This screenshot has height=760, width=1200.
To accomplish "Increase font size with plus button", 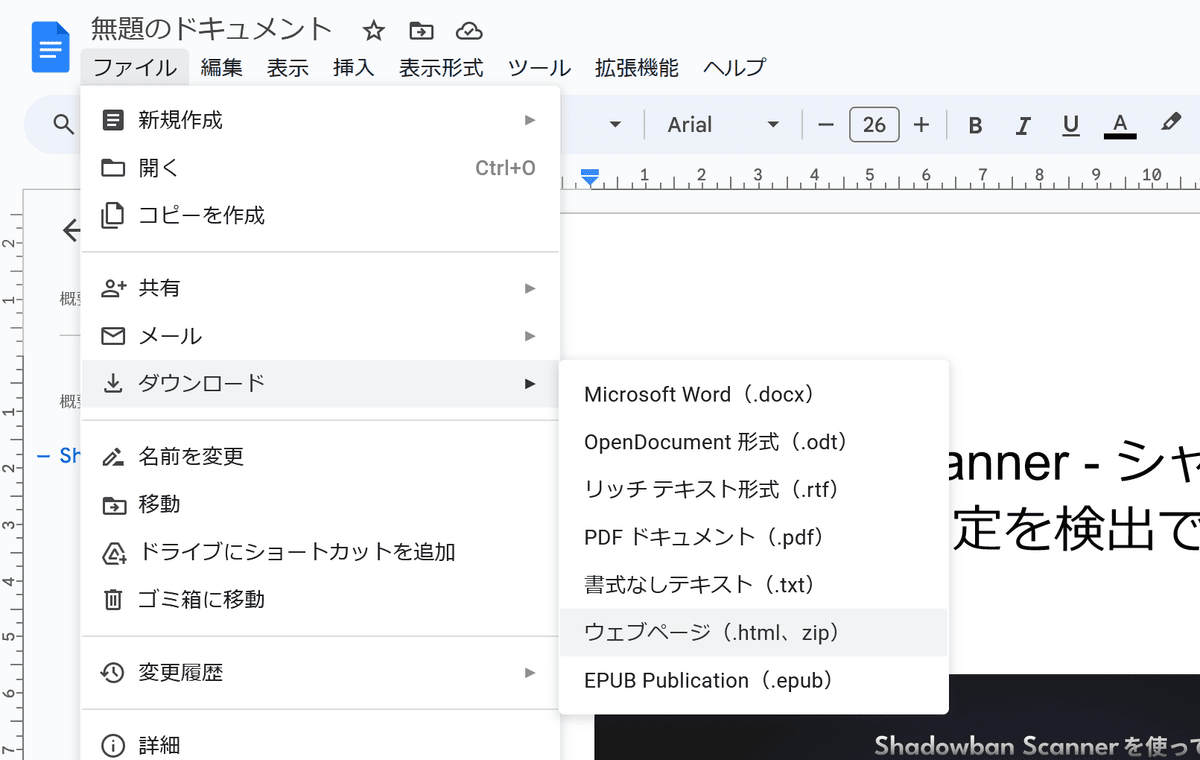I will [922, 125].
